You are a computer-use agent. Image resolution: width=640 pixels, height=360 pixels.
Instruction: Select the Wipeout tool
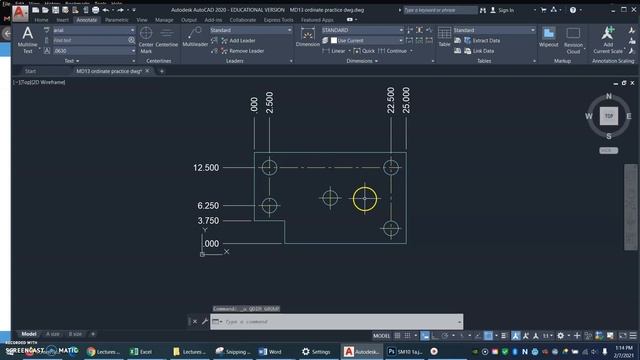click(549, 38)
